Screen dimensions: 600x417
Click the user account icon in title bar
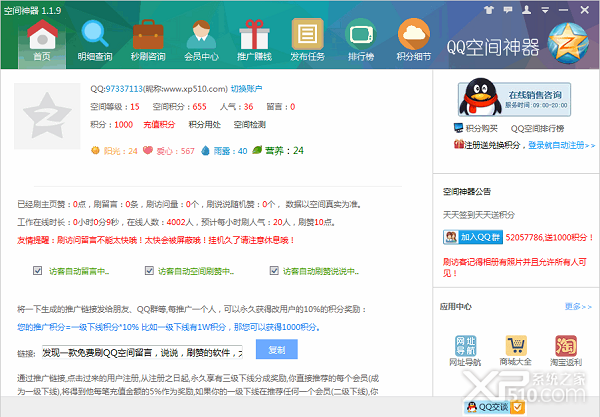pos(527,10)
